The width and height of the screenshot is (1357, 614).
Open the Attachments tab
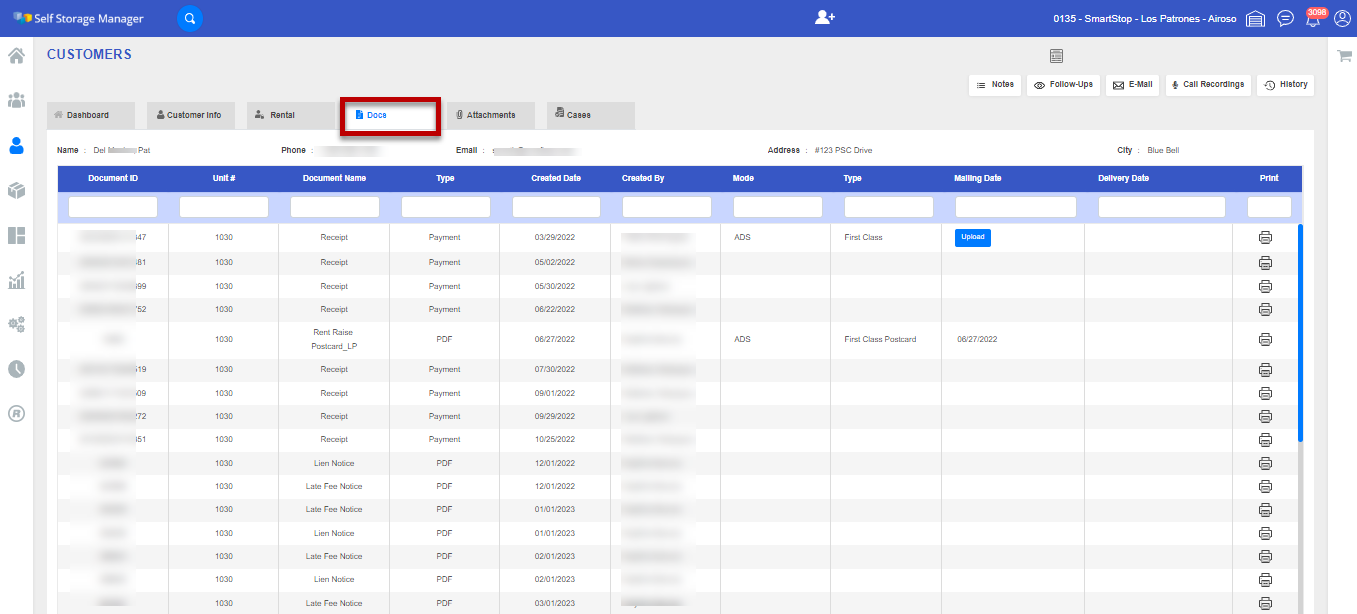coord(490,115)
